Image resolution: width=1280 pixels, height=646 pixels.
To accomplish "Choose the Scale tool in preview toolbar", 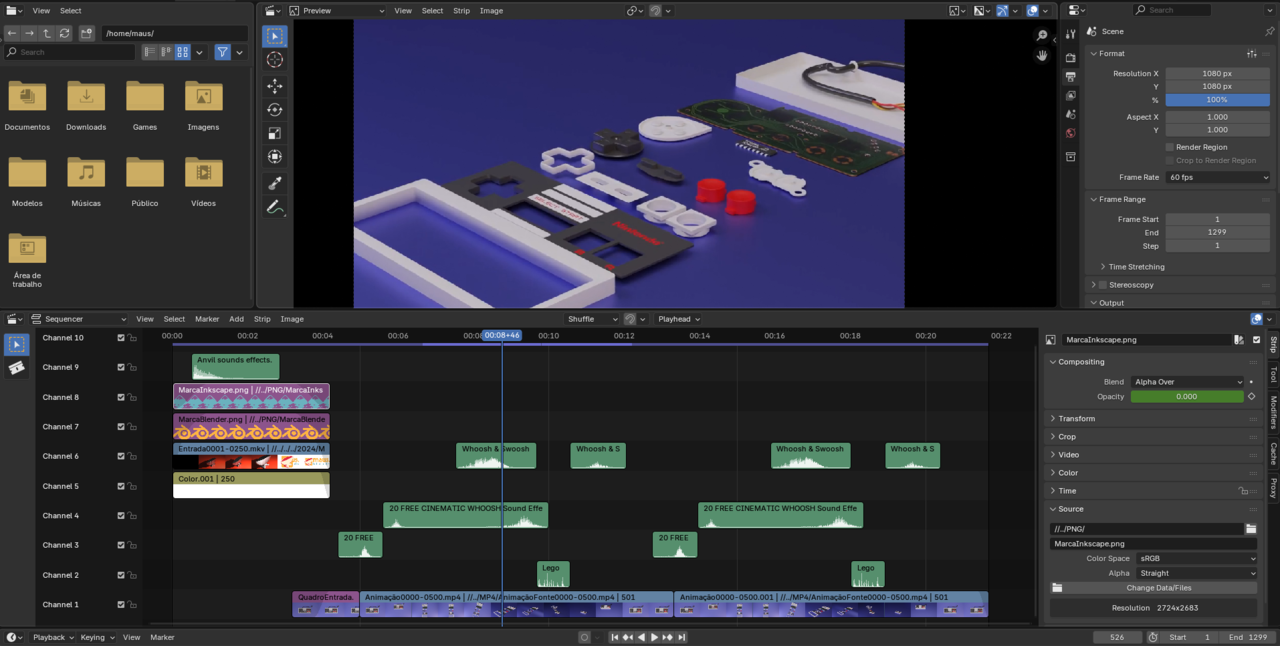I will point(275,133).
